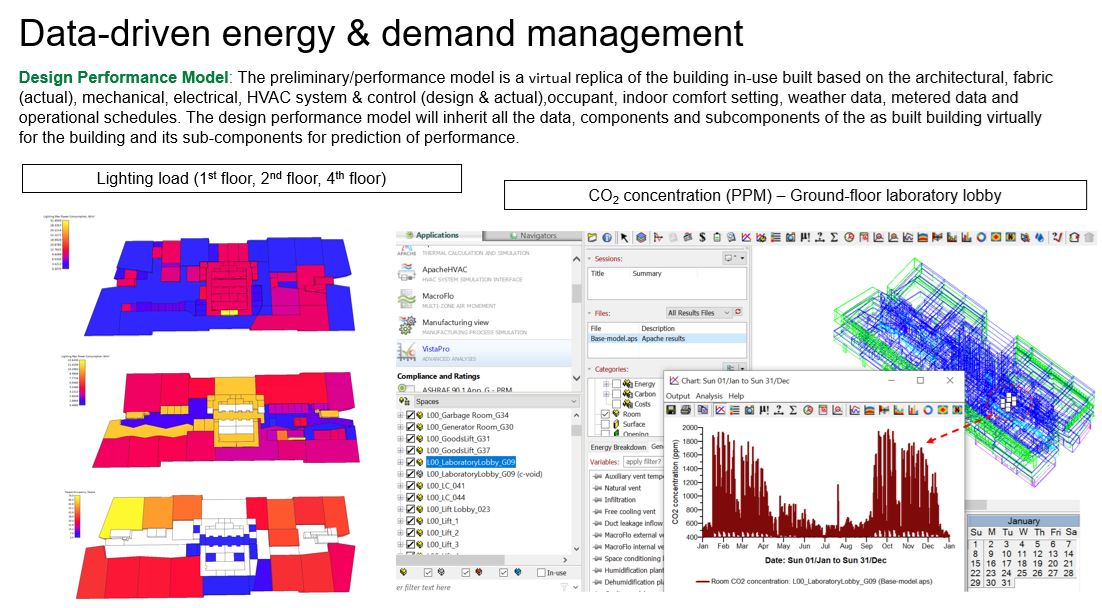The width and height of the screenshot is (1102, 608).
Task: Open the Help menu in chart window
Action: 736,396
